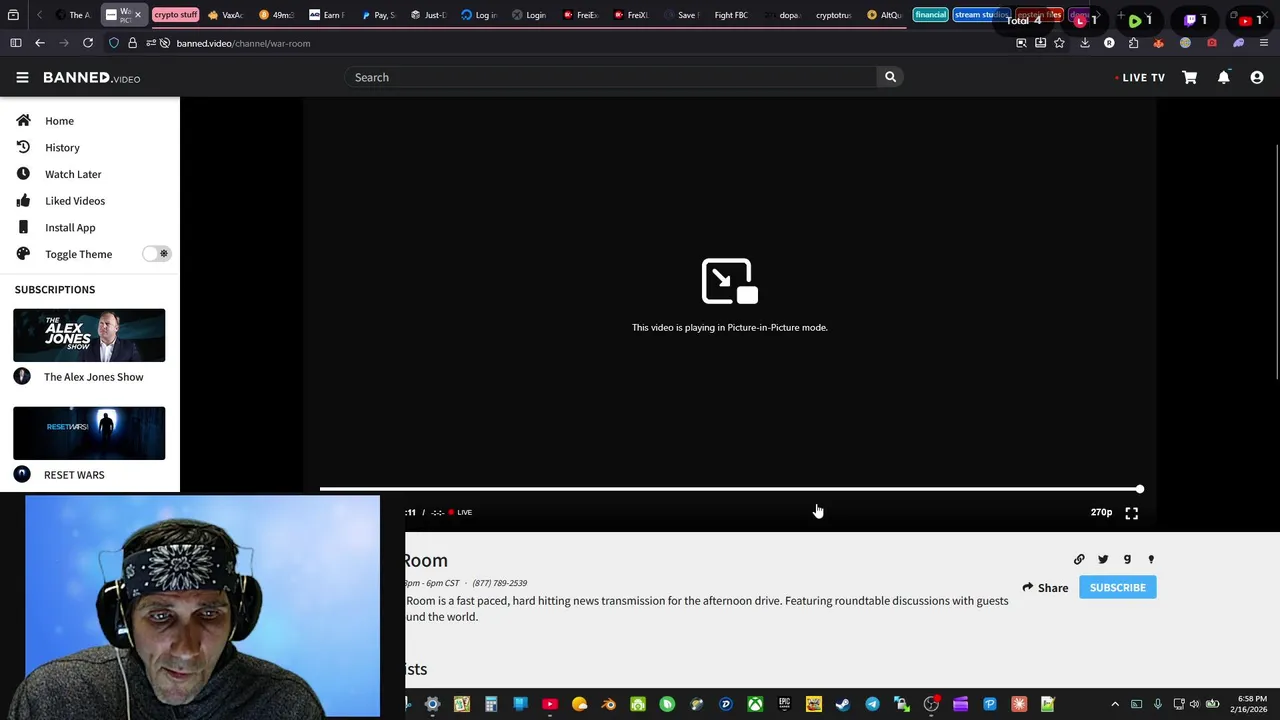This screenshot has height=720, width=1280.
Task: Open The Alex Jones Show channel link
Action: pos(93,377)
